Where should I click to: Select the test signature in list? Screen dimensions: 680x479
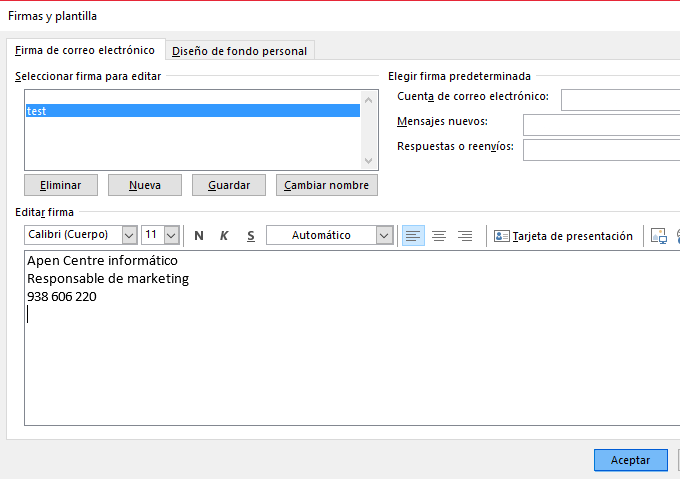point(190,111)
